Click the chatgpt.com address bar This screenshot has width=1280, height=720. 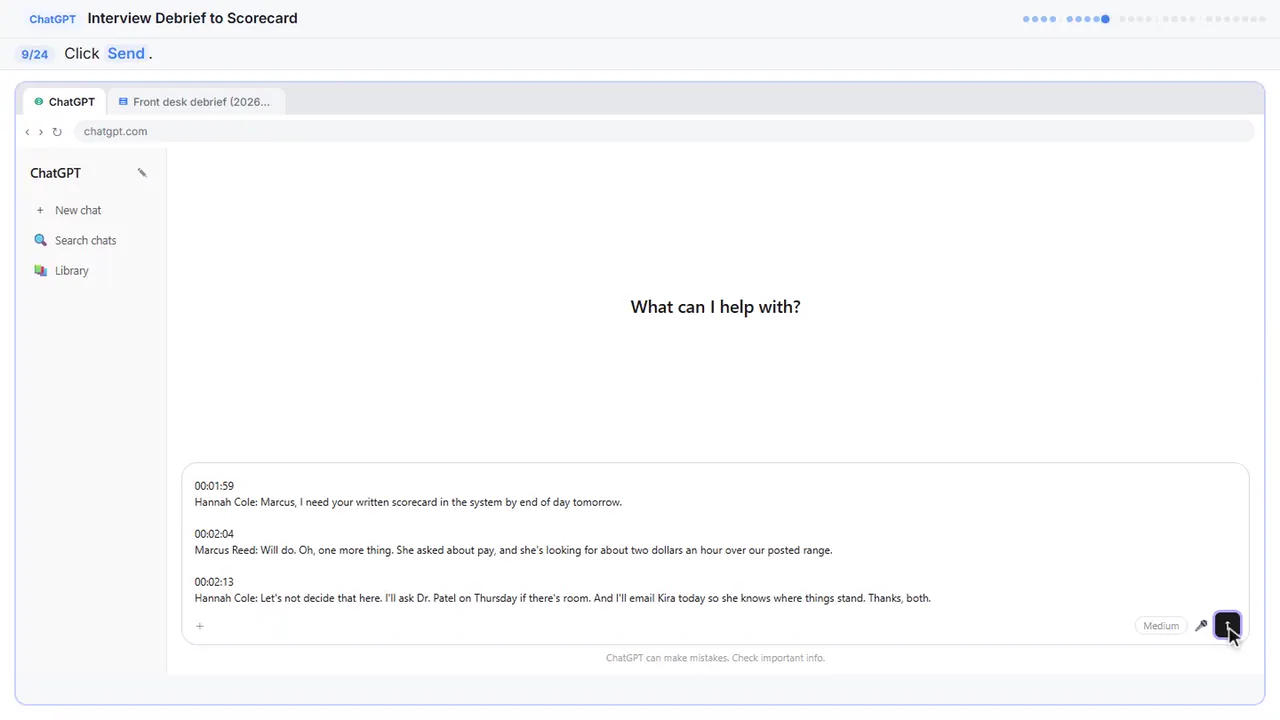pyautogui.click(x=663, y=131)
